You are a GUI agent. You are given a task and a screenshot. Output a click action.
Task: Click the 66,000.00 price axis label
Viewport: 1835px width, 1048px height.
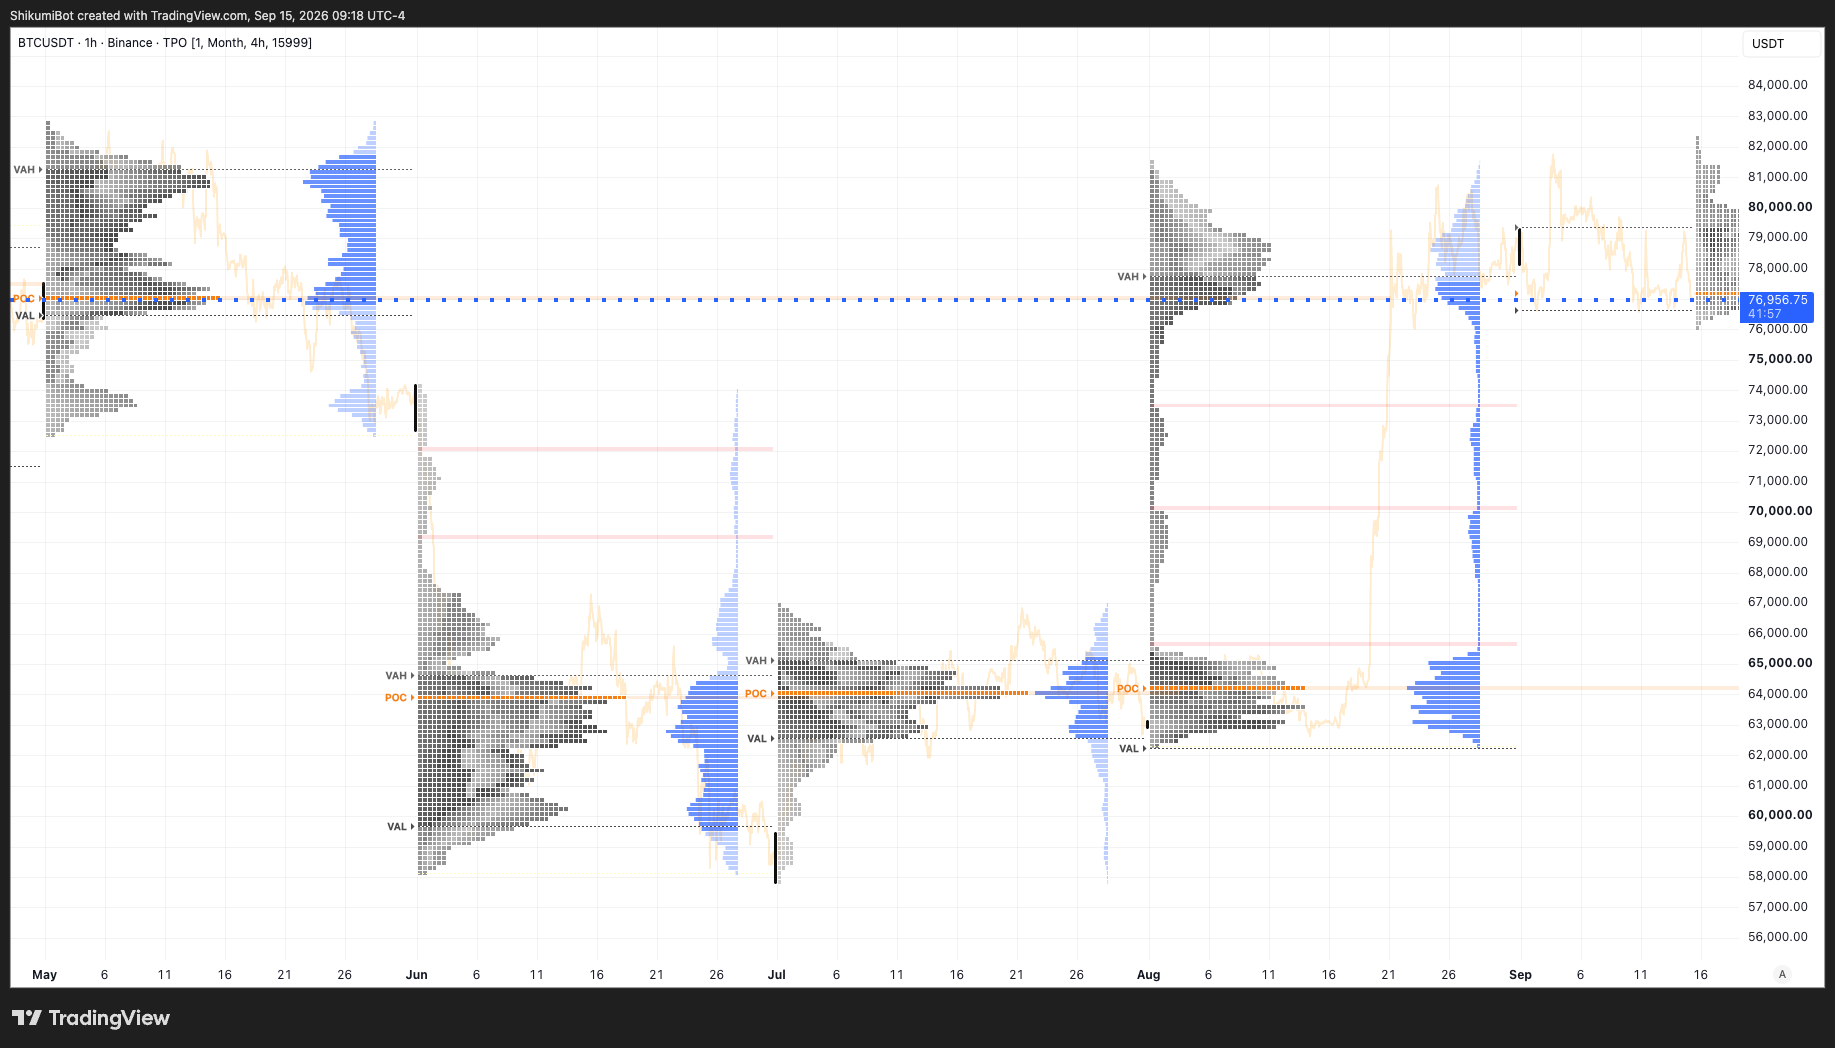pos(1778,633)
